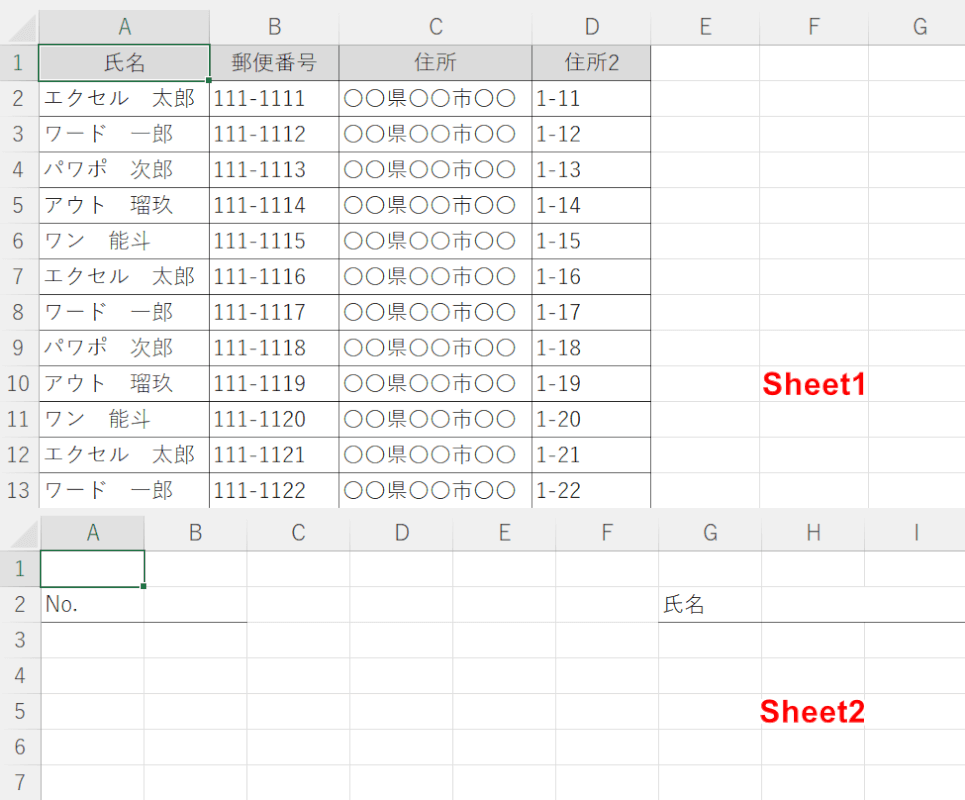Select postal code cell 111-1111

(x=274, y=98)
